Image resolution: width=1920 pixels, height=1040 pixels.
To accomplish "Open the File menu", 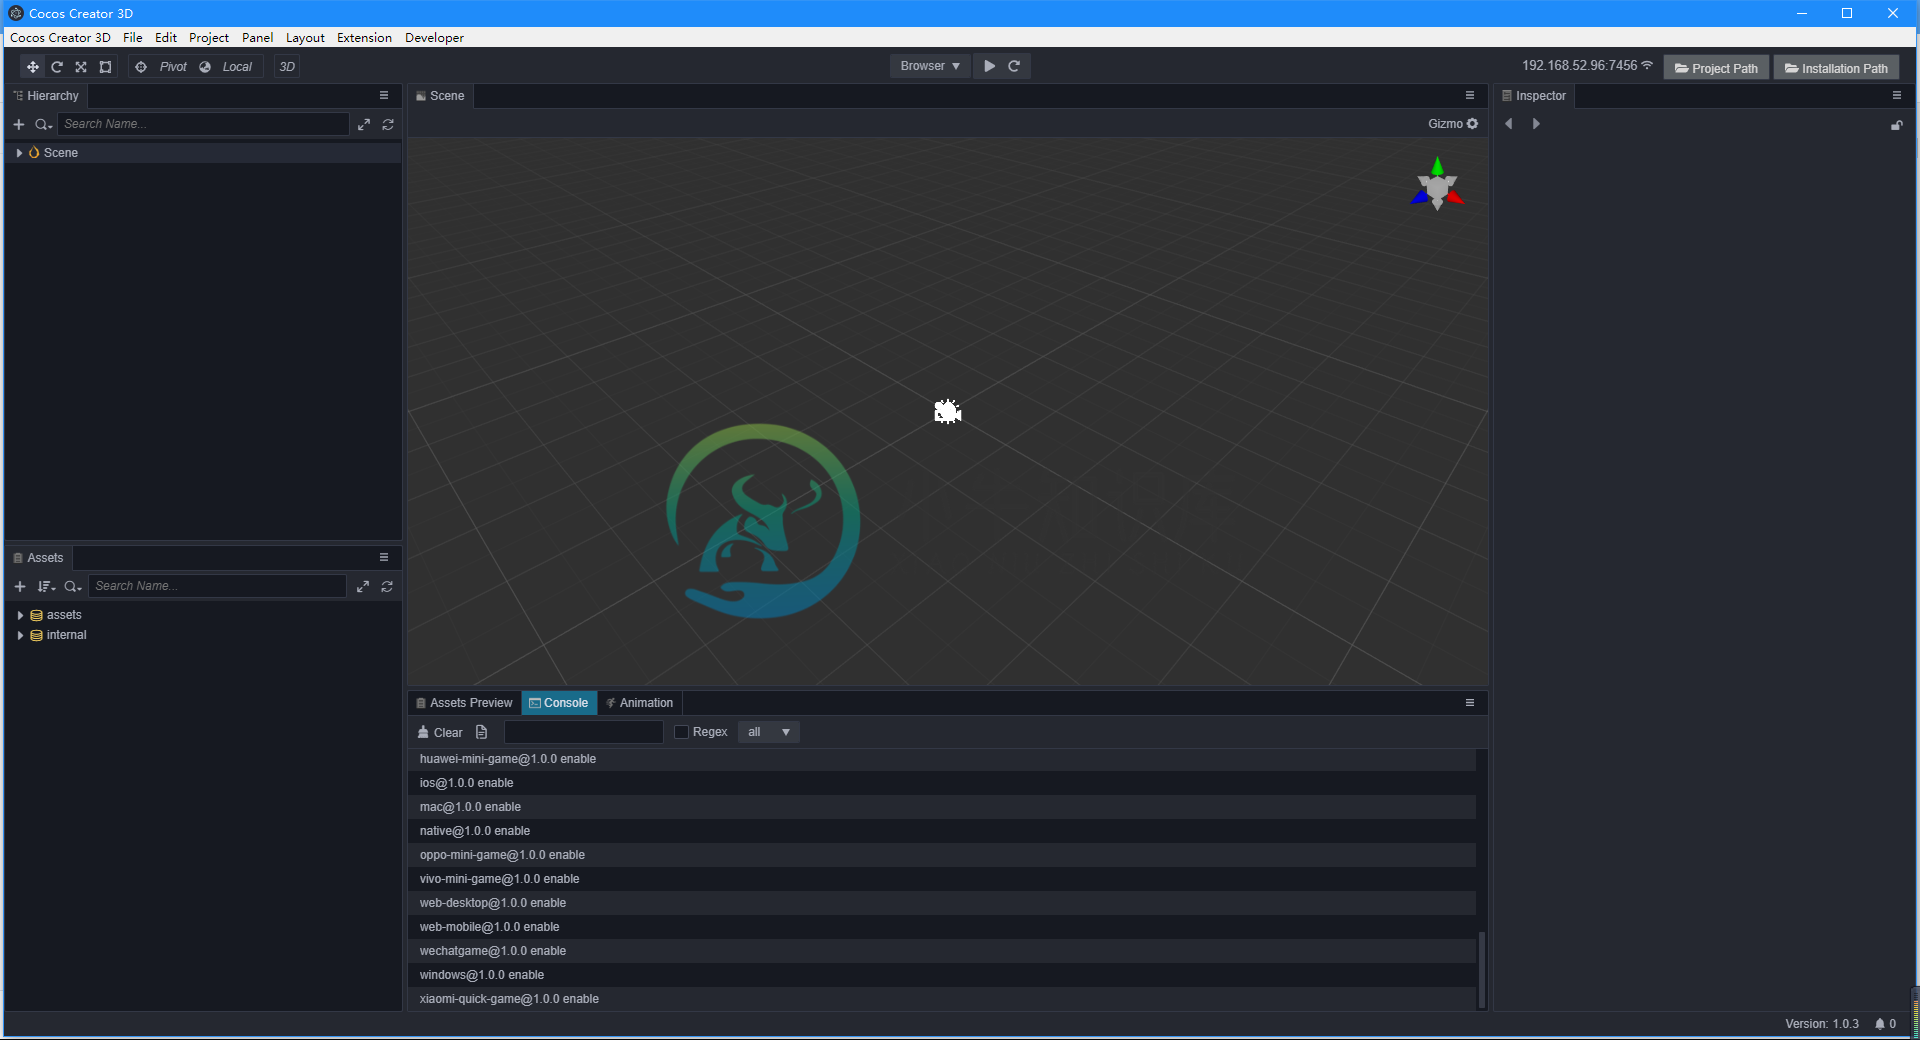I will coord(133,38).
